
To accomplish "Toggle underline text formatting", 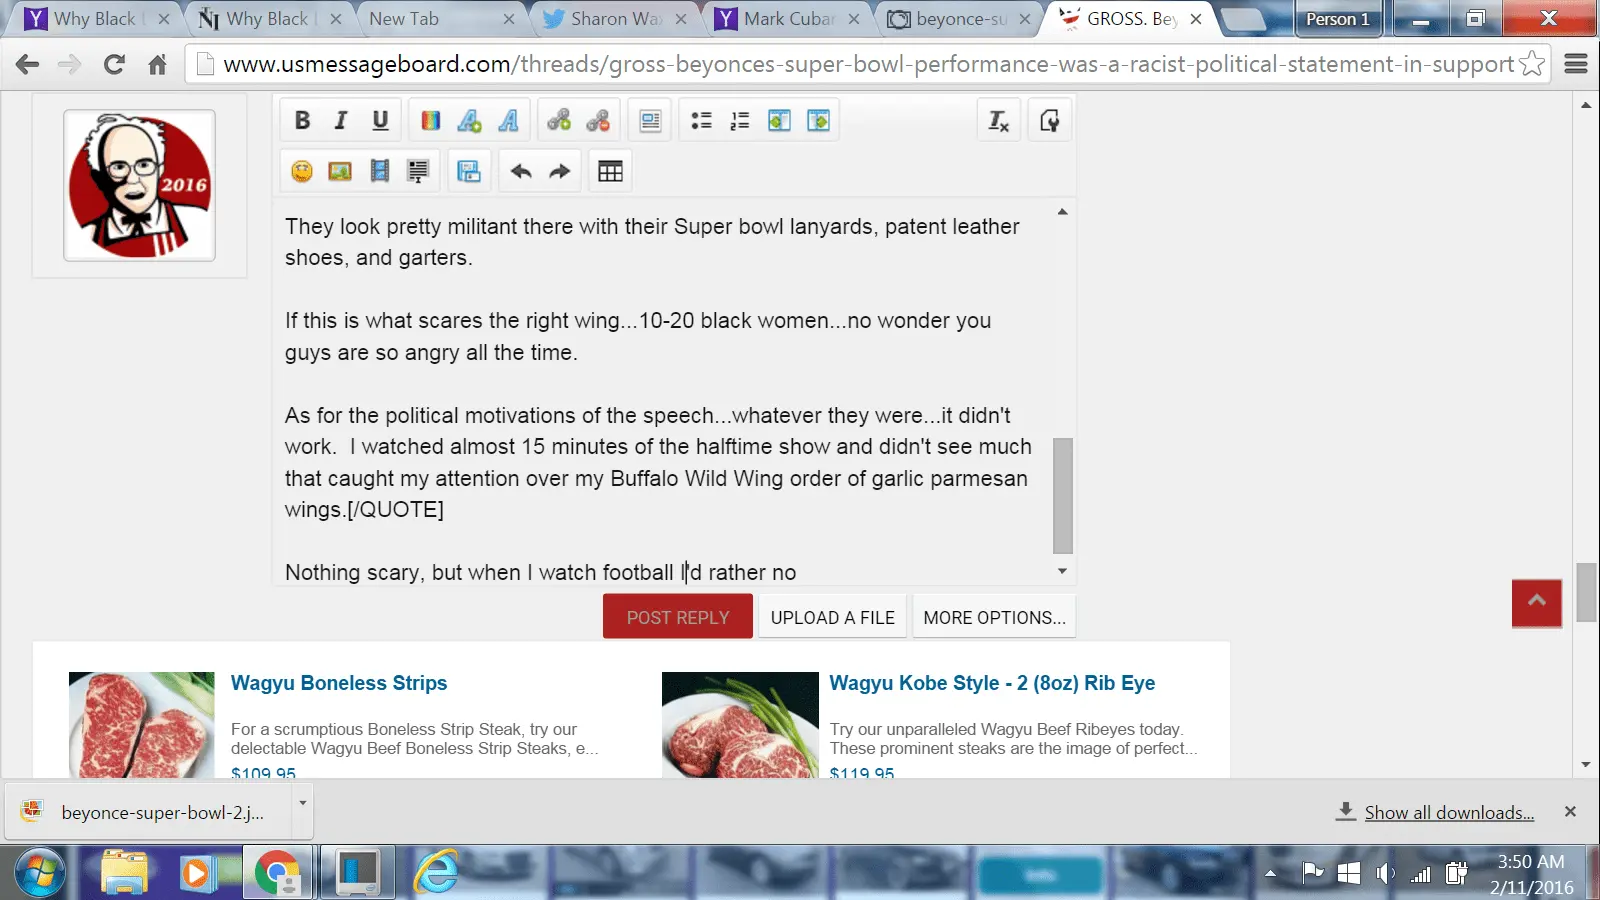I will [x=380, y=121].
